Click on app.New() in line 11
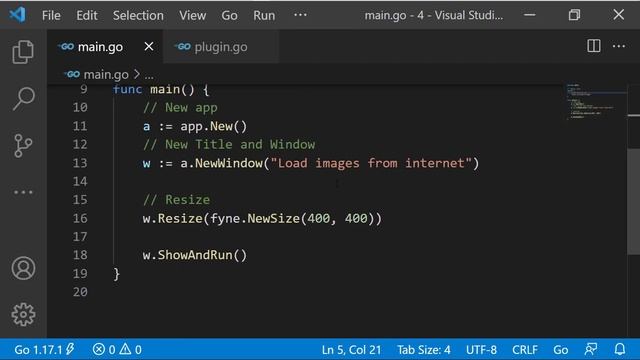 (213, 126)
